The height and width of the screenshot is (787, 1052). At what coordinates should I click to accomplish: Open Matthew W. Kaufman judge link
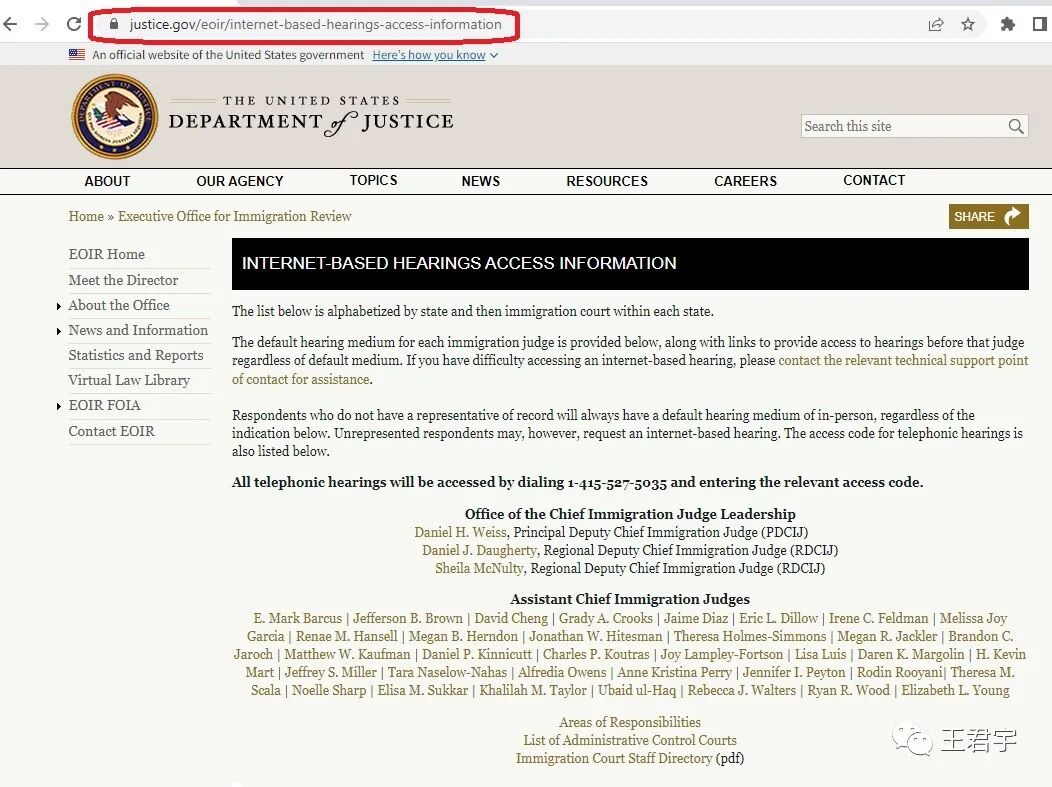(x=348, y=655)
